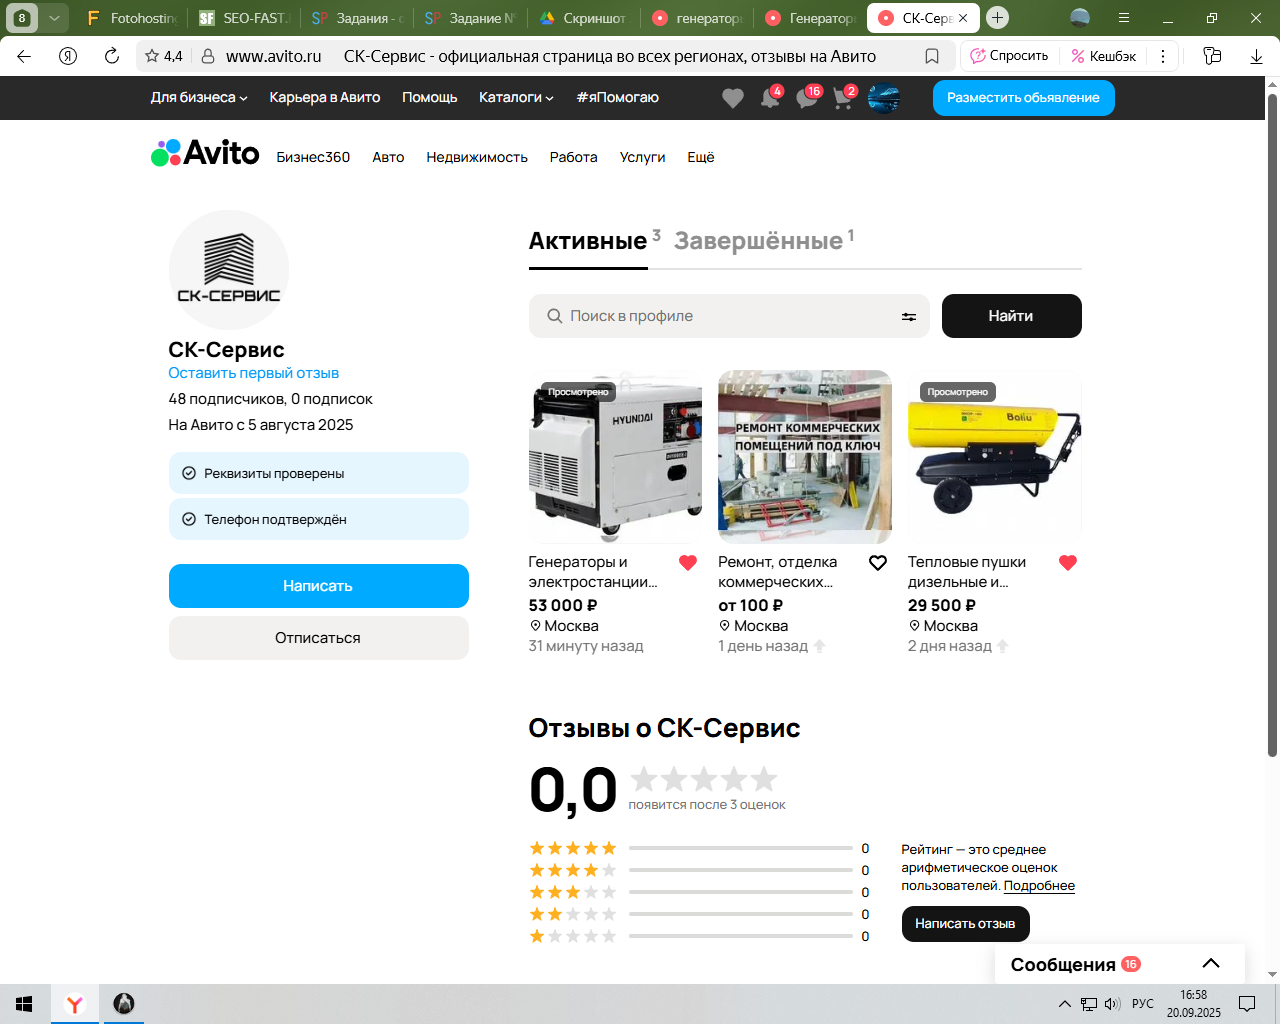Click СК-Сервис profile logo
Image resolution: width=1280 pixels, height=1024 pixels.
pyautogui.click(x=228, y=269)
